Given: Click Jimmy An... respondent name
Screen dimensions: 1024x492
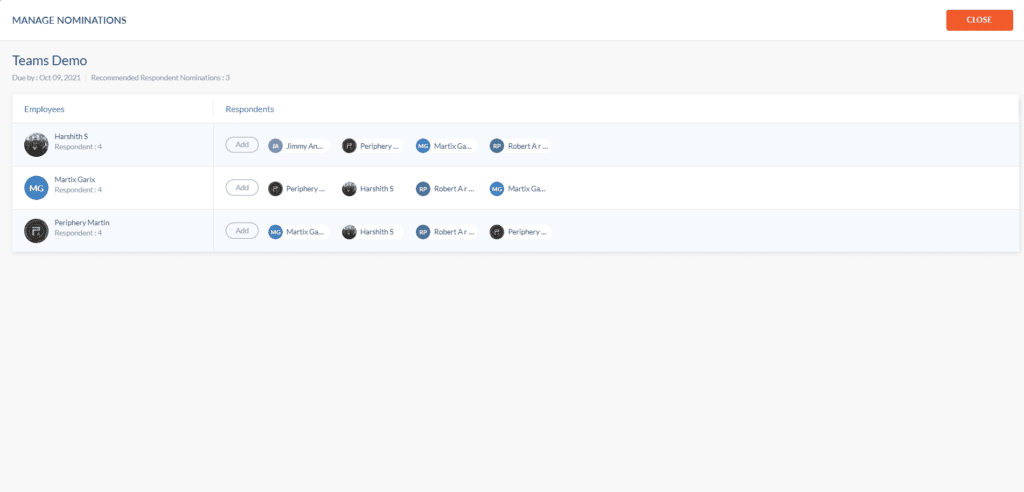Looking at the screenshot, I should 305,146.
